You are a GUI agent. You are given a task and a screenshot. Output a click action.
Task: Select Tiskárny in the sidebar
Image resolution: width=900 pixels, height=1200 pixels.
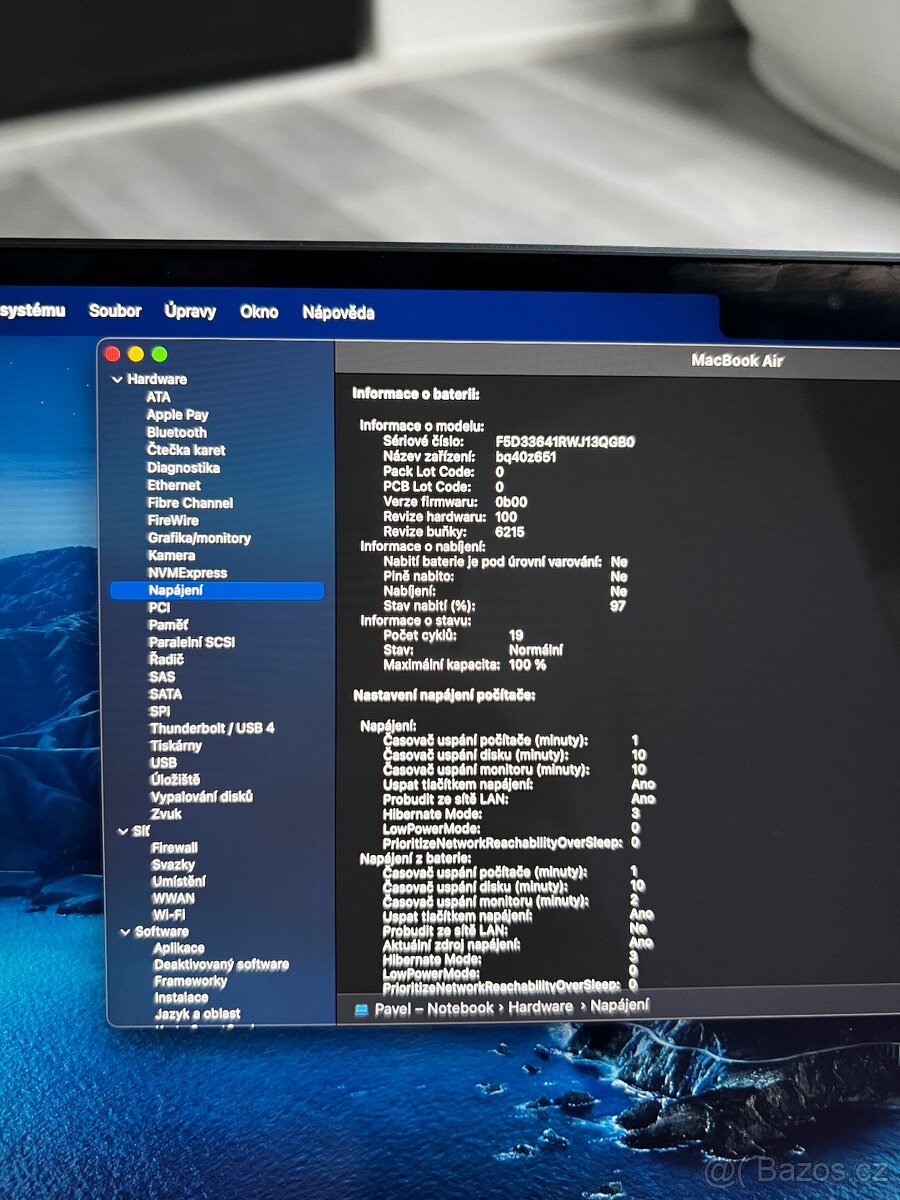(176, 745)
